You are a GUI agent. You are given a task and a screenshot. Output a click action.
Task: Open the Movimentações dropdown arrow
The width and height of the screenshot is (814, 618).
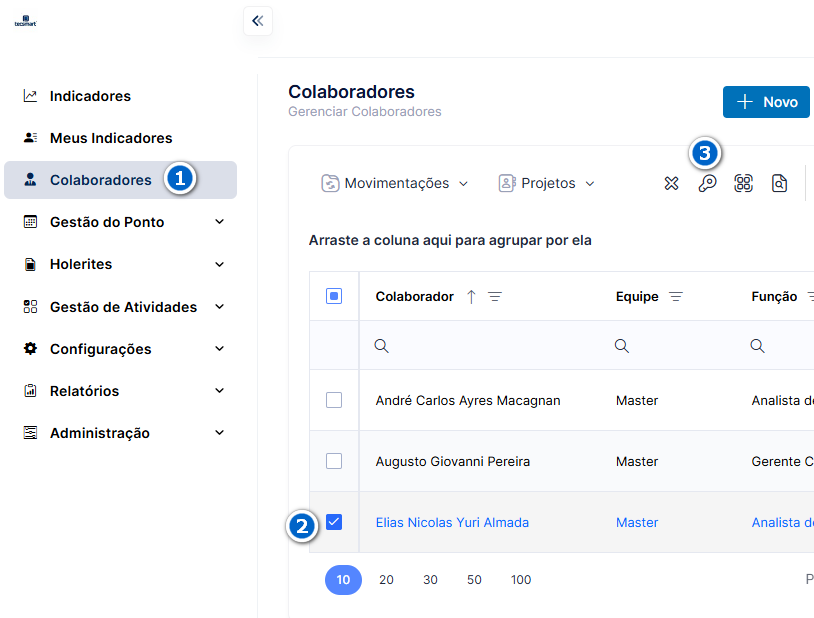coord(464,184)
